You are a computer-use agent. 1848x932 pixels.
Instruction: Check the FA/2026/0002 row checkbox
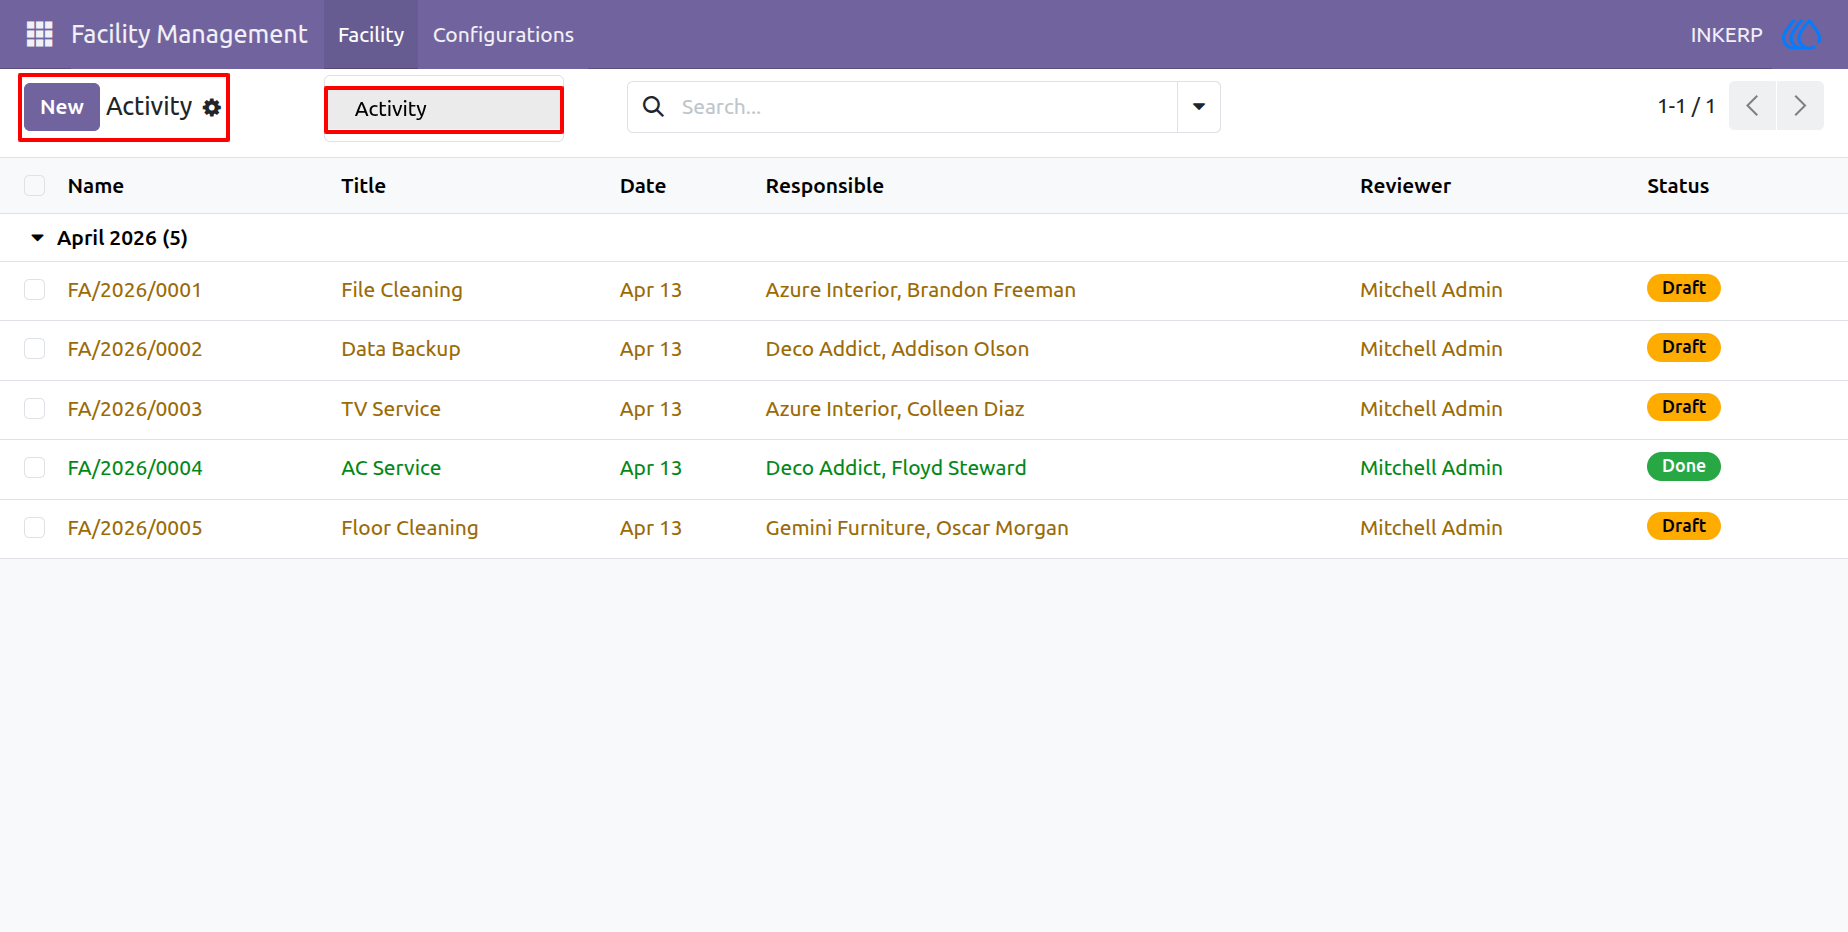[35, 349]
